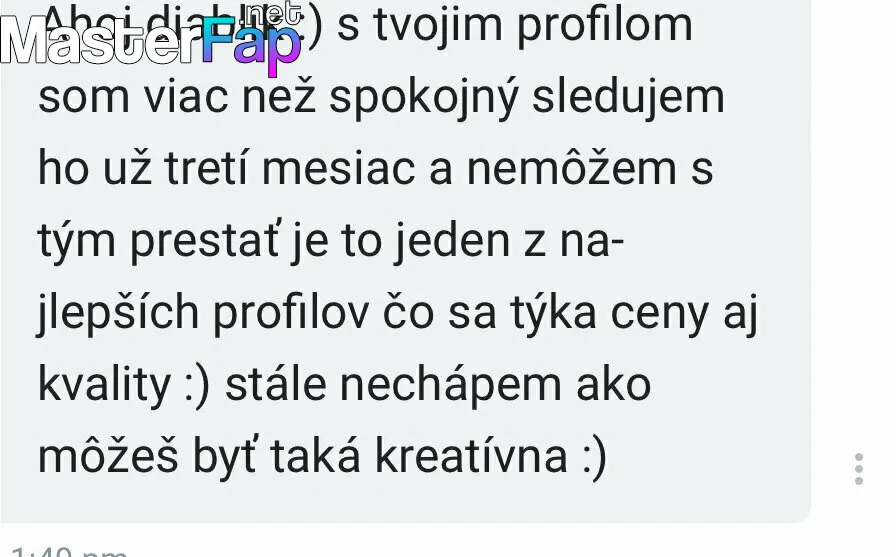This screenshot has height=557, width=896.
Task: Open the three-dot message options menu
Action: (859, 470)
